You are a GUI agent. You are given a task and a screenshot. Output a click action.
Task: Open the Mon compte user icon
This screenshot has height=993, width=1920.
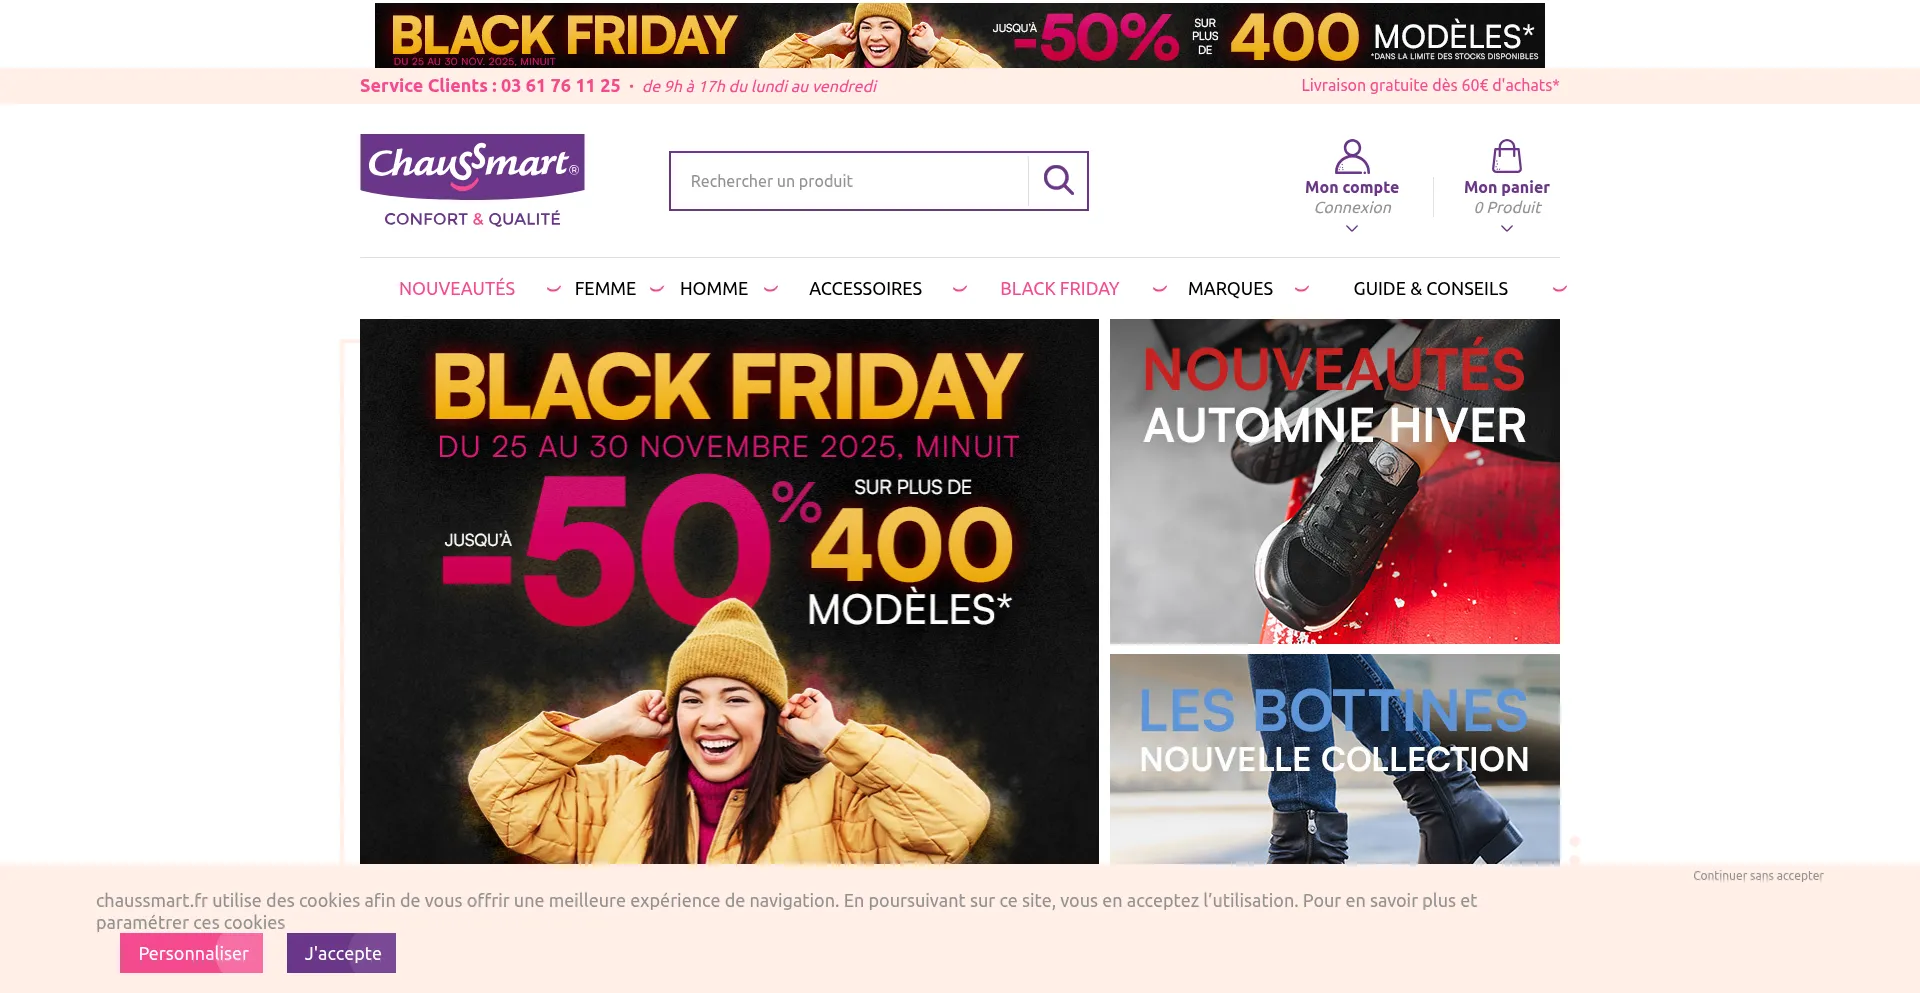pos(1352,157)
